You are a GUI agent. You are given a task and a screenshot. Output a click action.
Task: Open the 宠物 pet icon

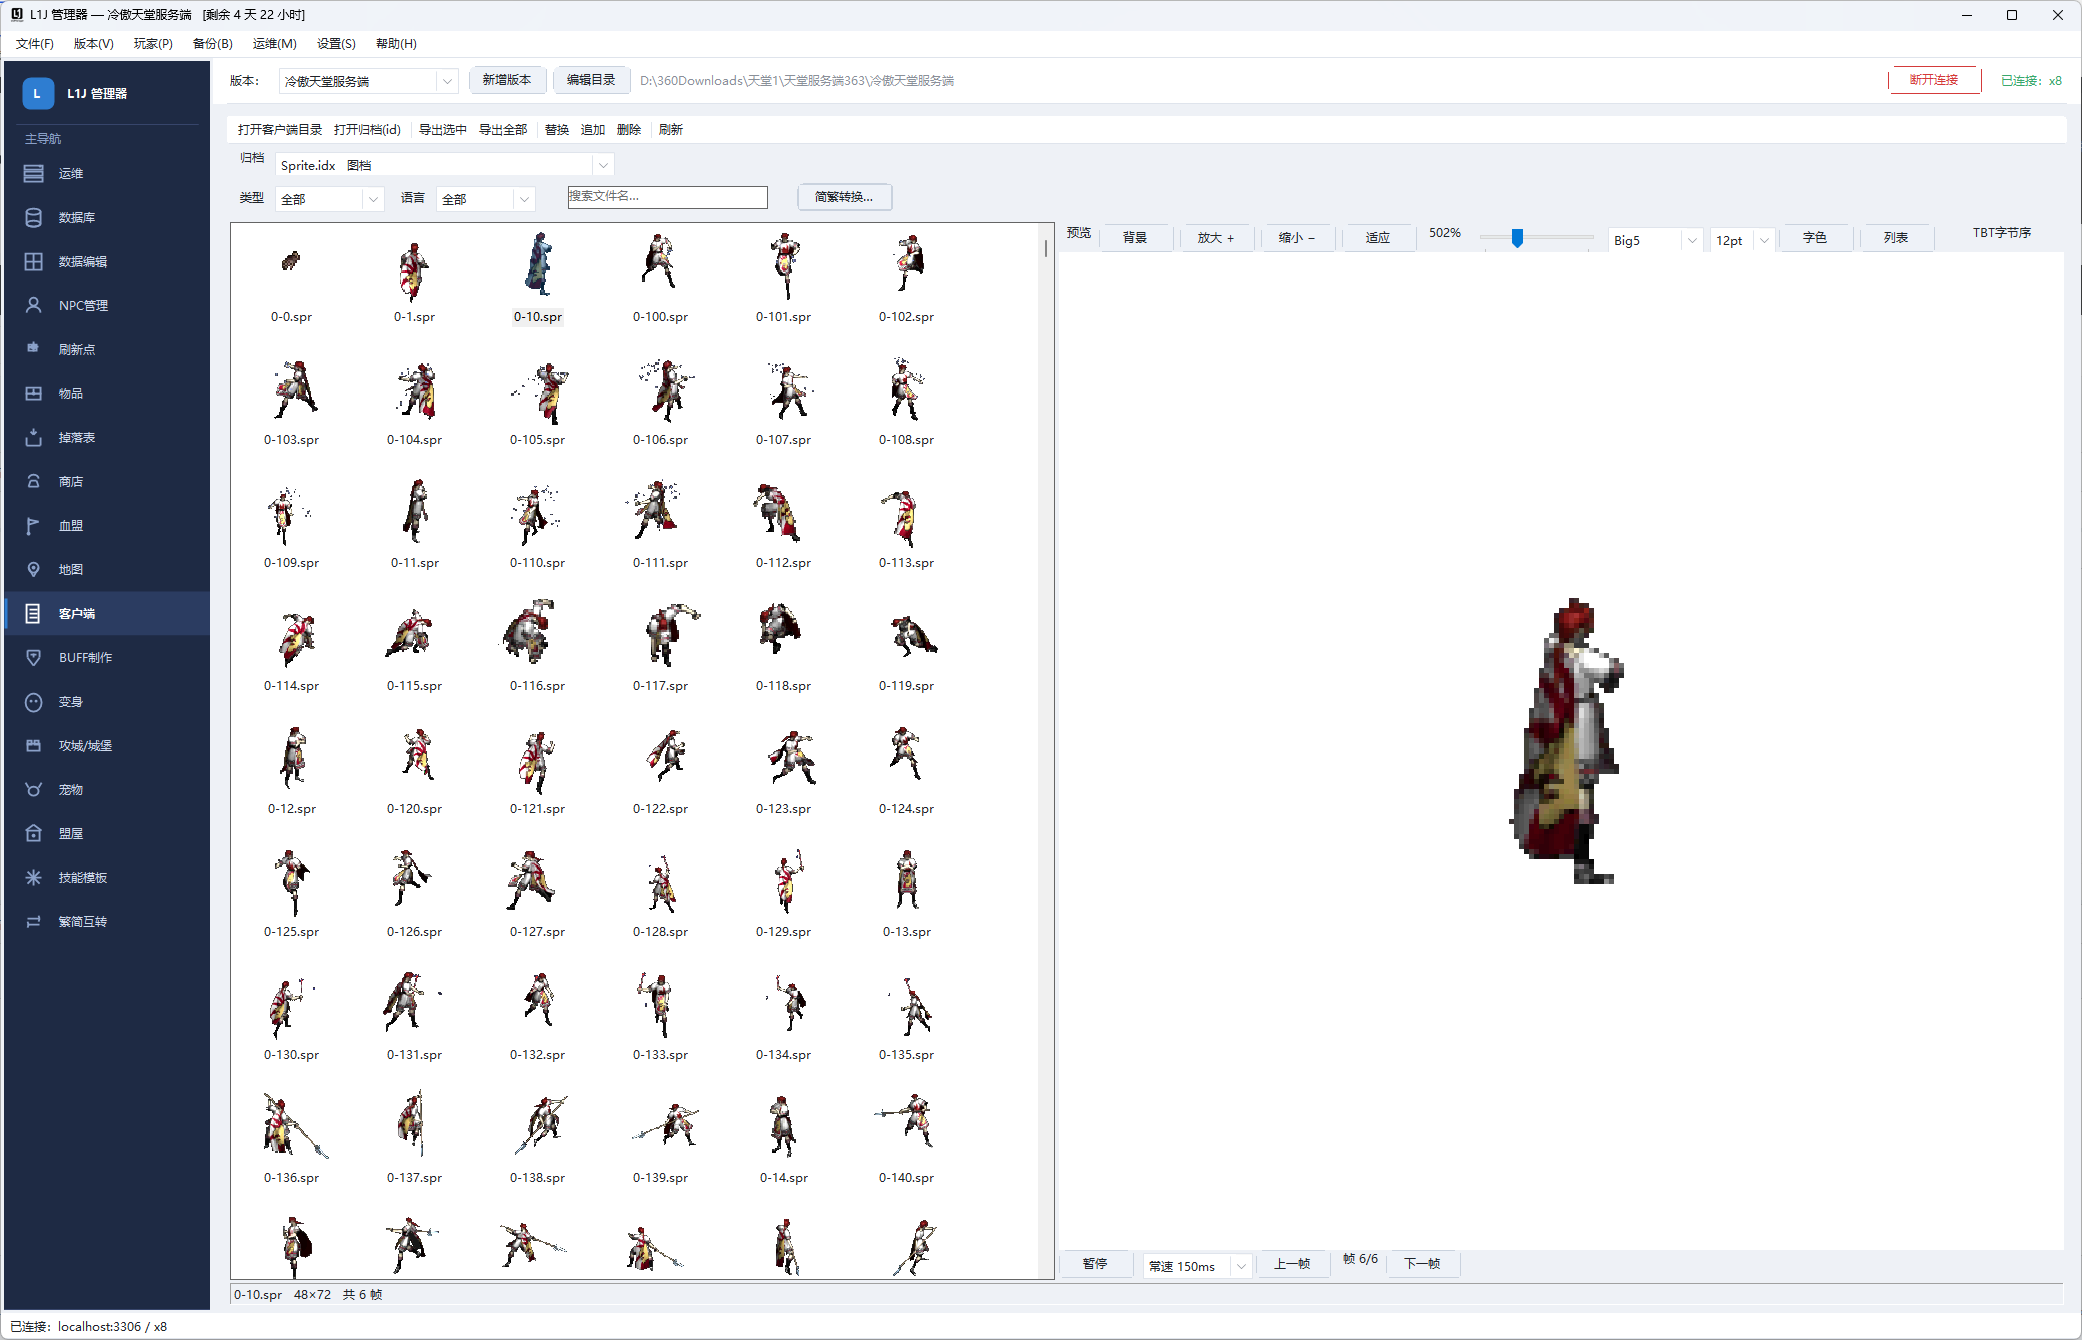click(33, 789)
